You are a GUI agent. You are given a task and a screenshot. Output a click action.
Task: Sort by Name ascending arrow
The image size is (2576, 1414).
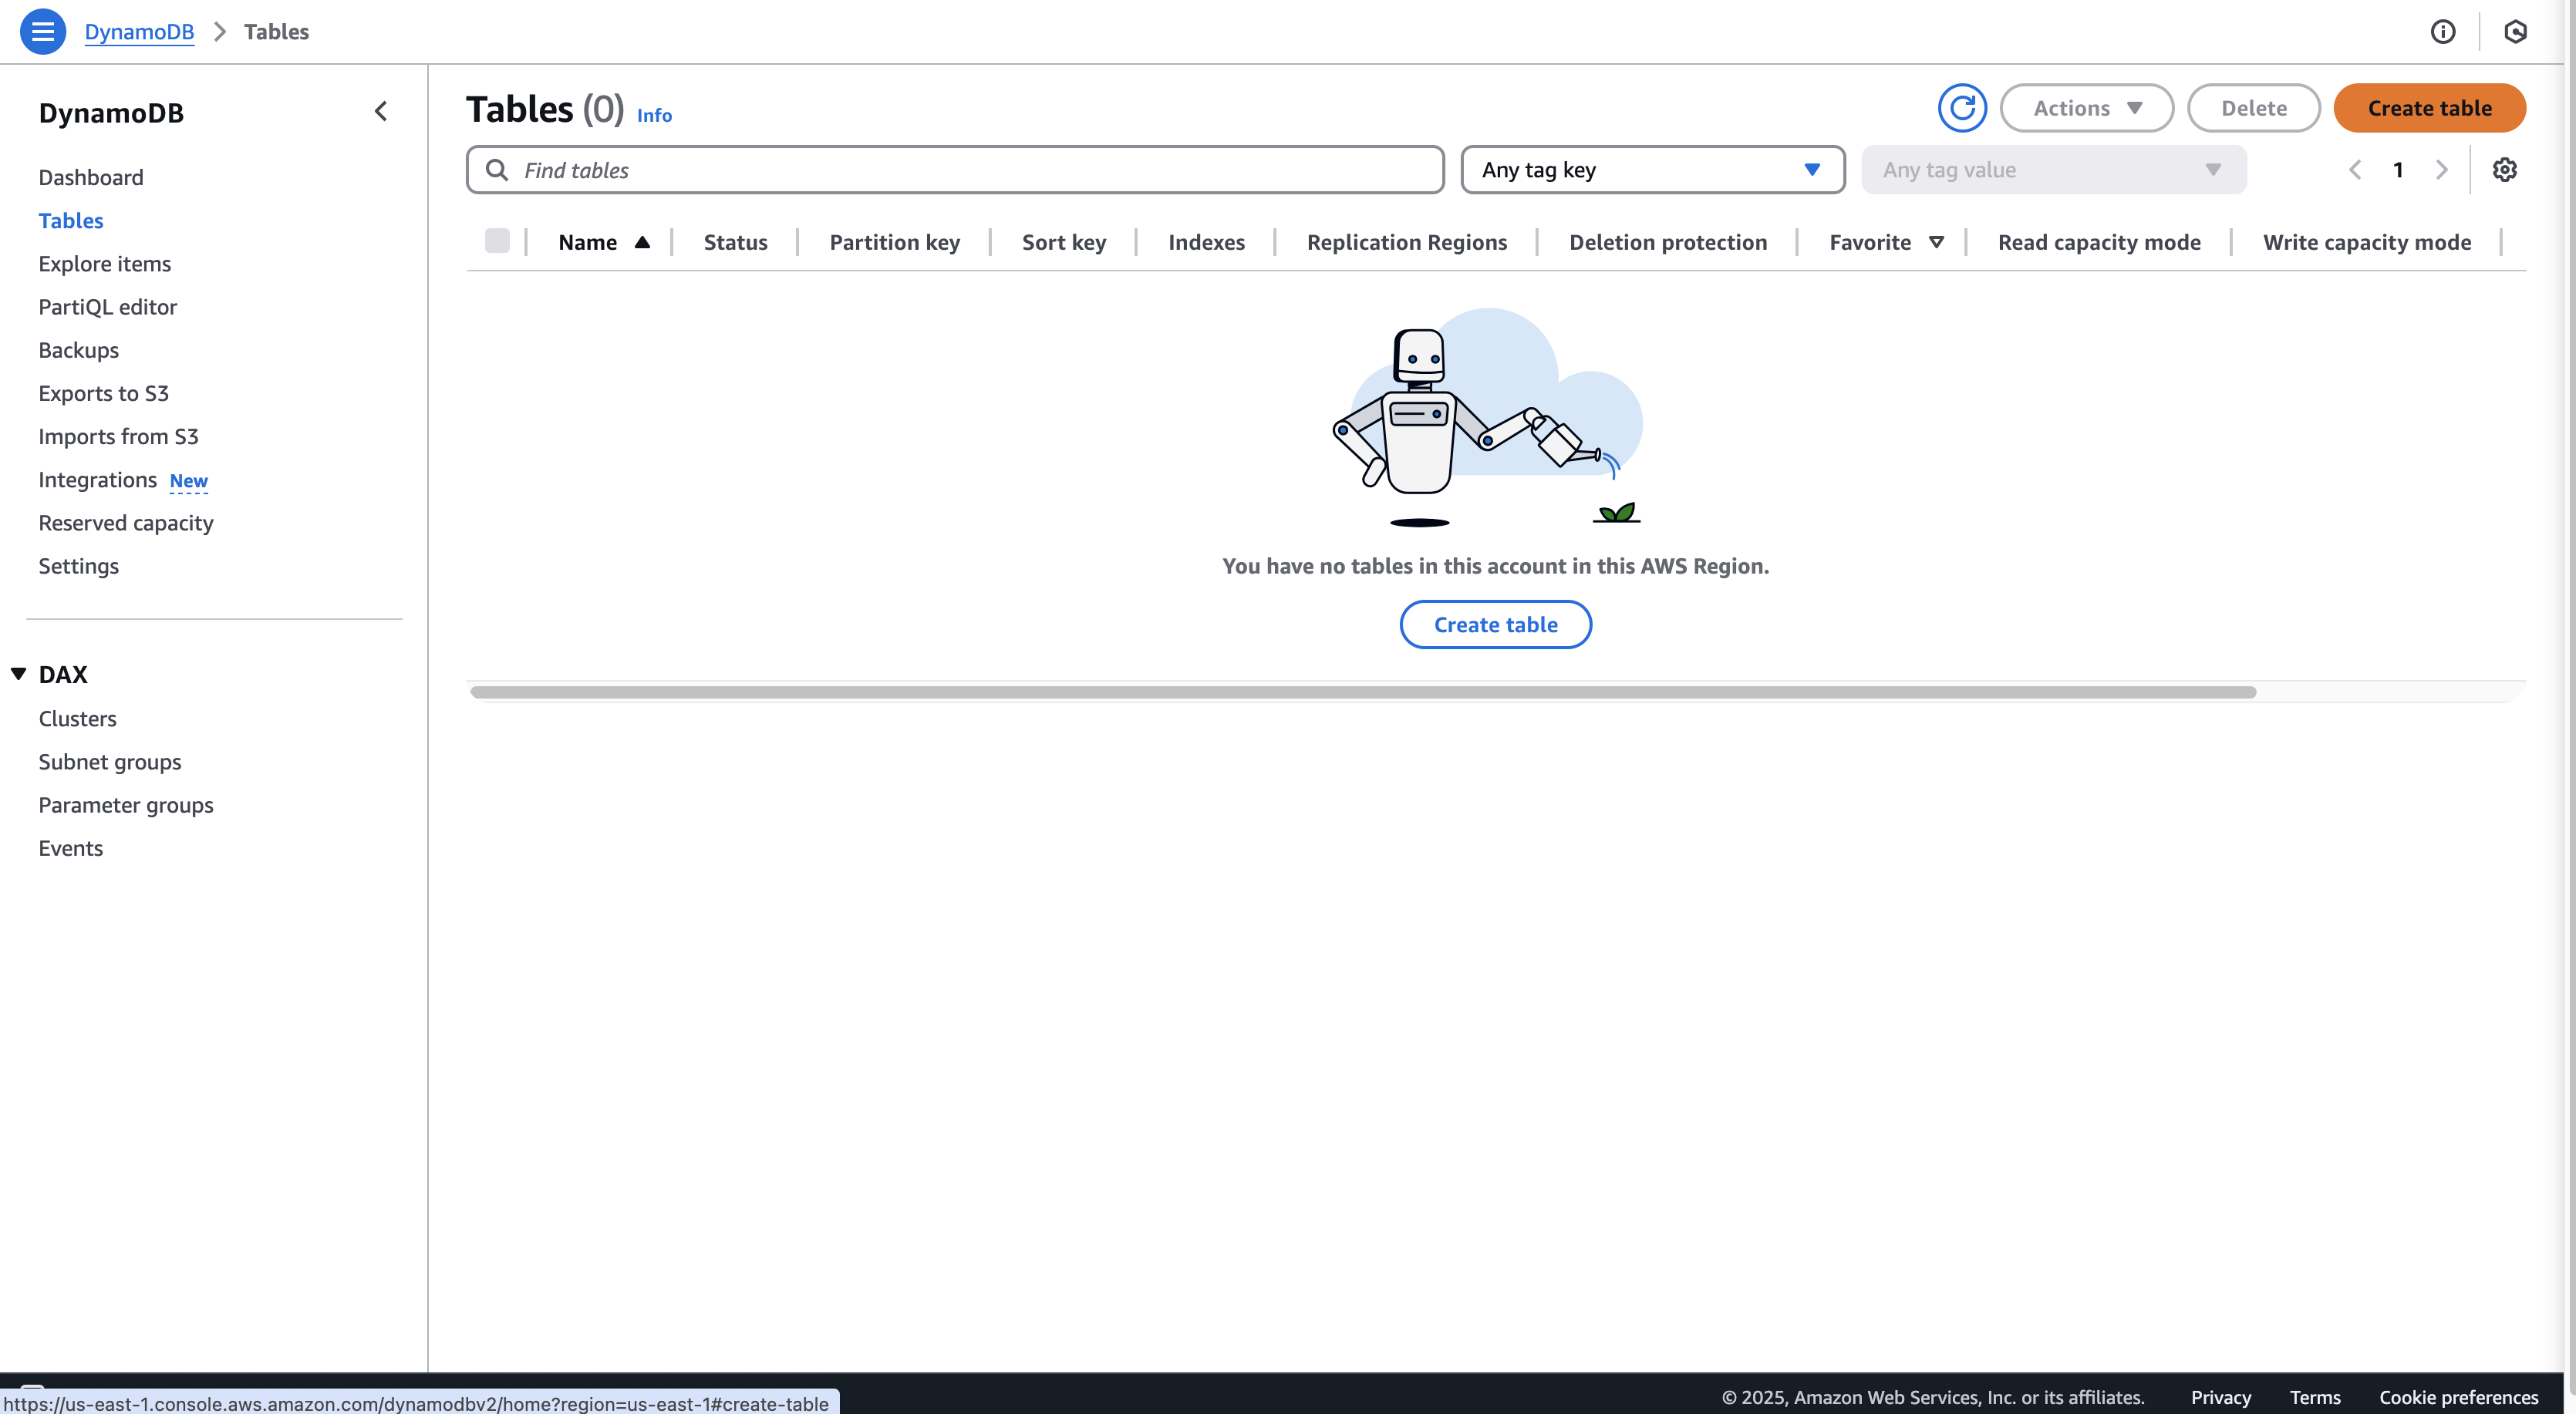point(642,242)
